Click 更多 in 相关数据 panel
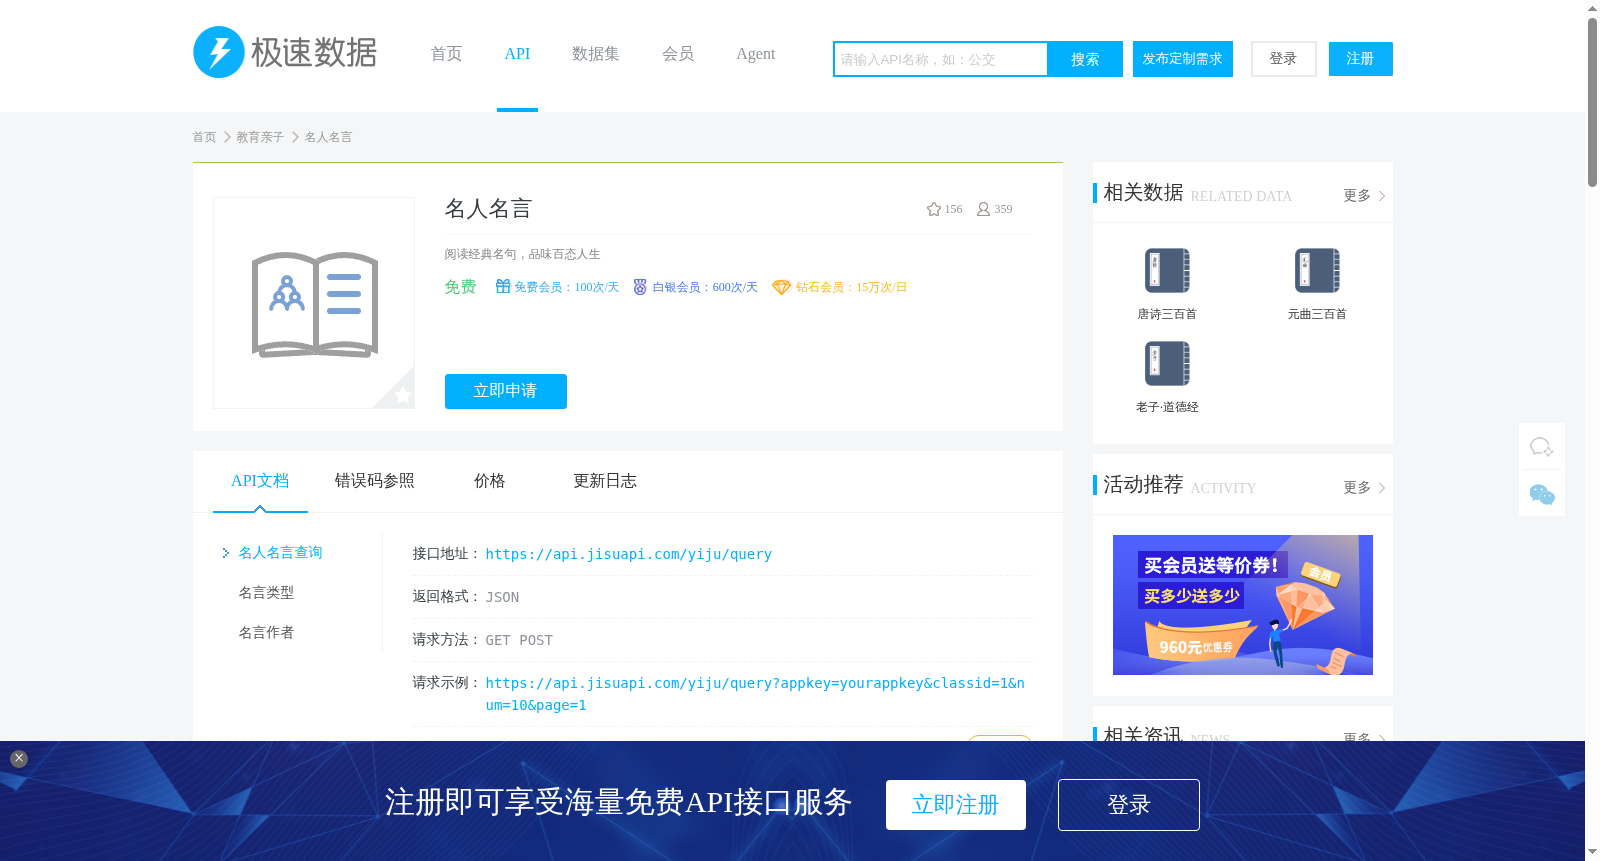 click(1364, 196)
